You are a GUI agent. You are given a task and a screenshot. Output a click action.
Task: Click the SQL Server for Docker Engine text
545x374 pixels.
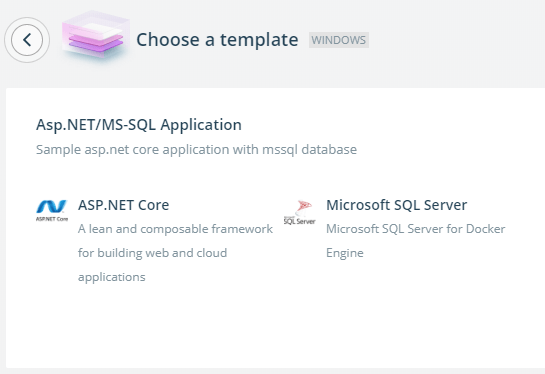pos(415,241)
